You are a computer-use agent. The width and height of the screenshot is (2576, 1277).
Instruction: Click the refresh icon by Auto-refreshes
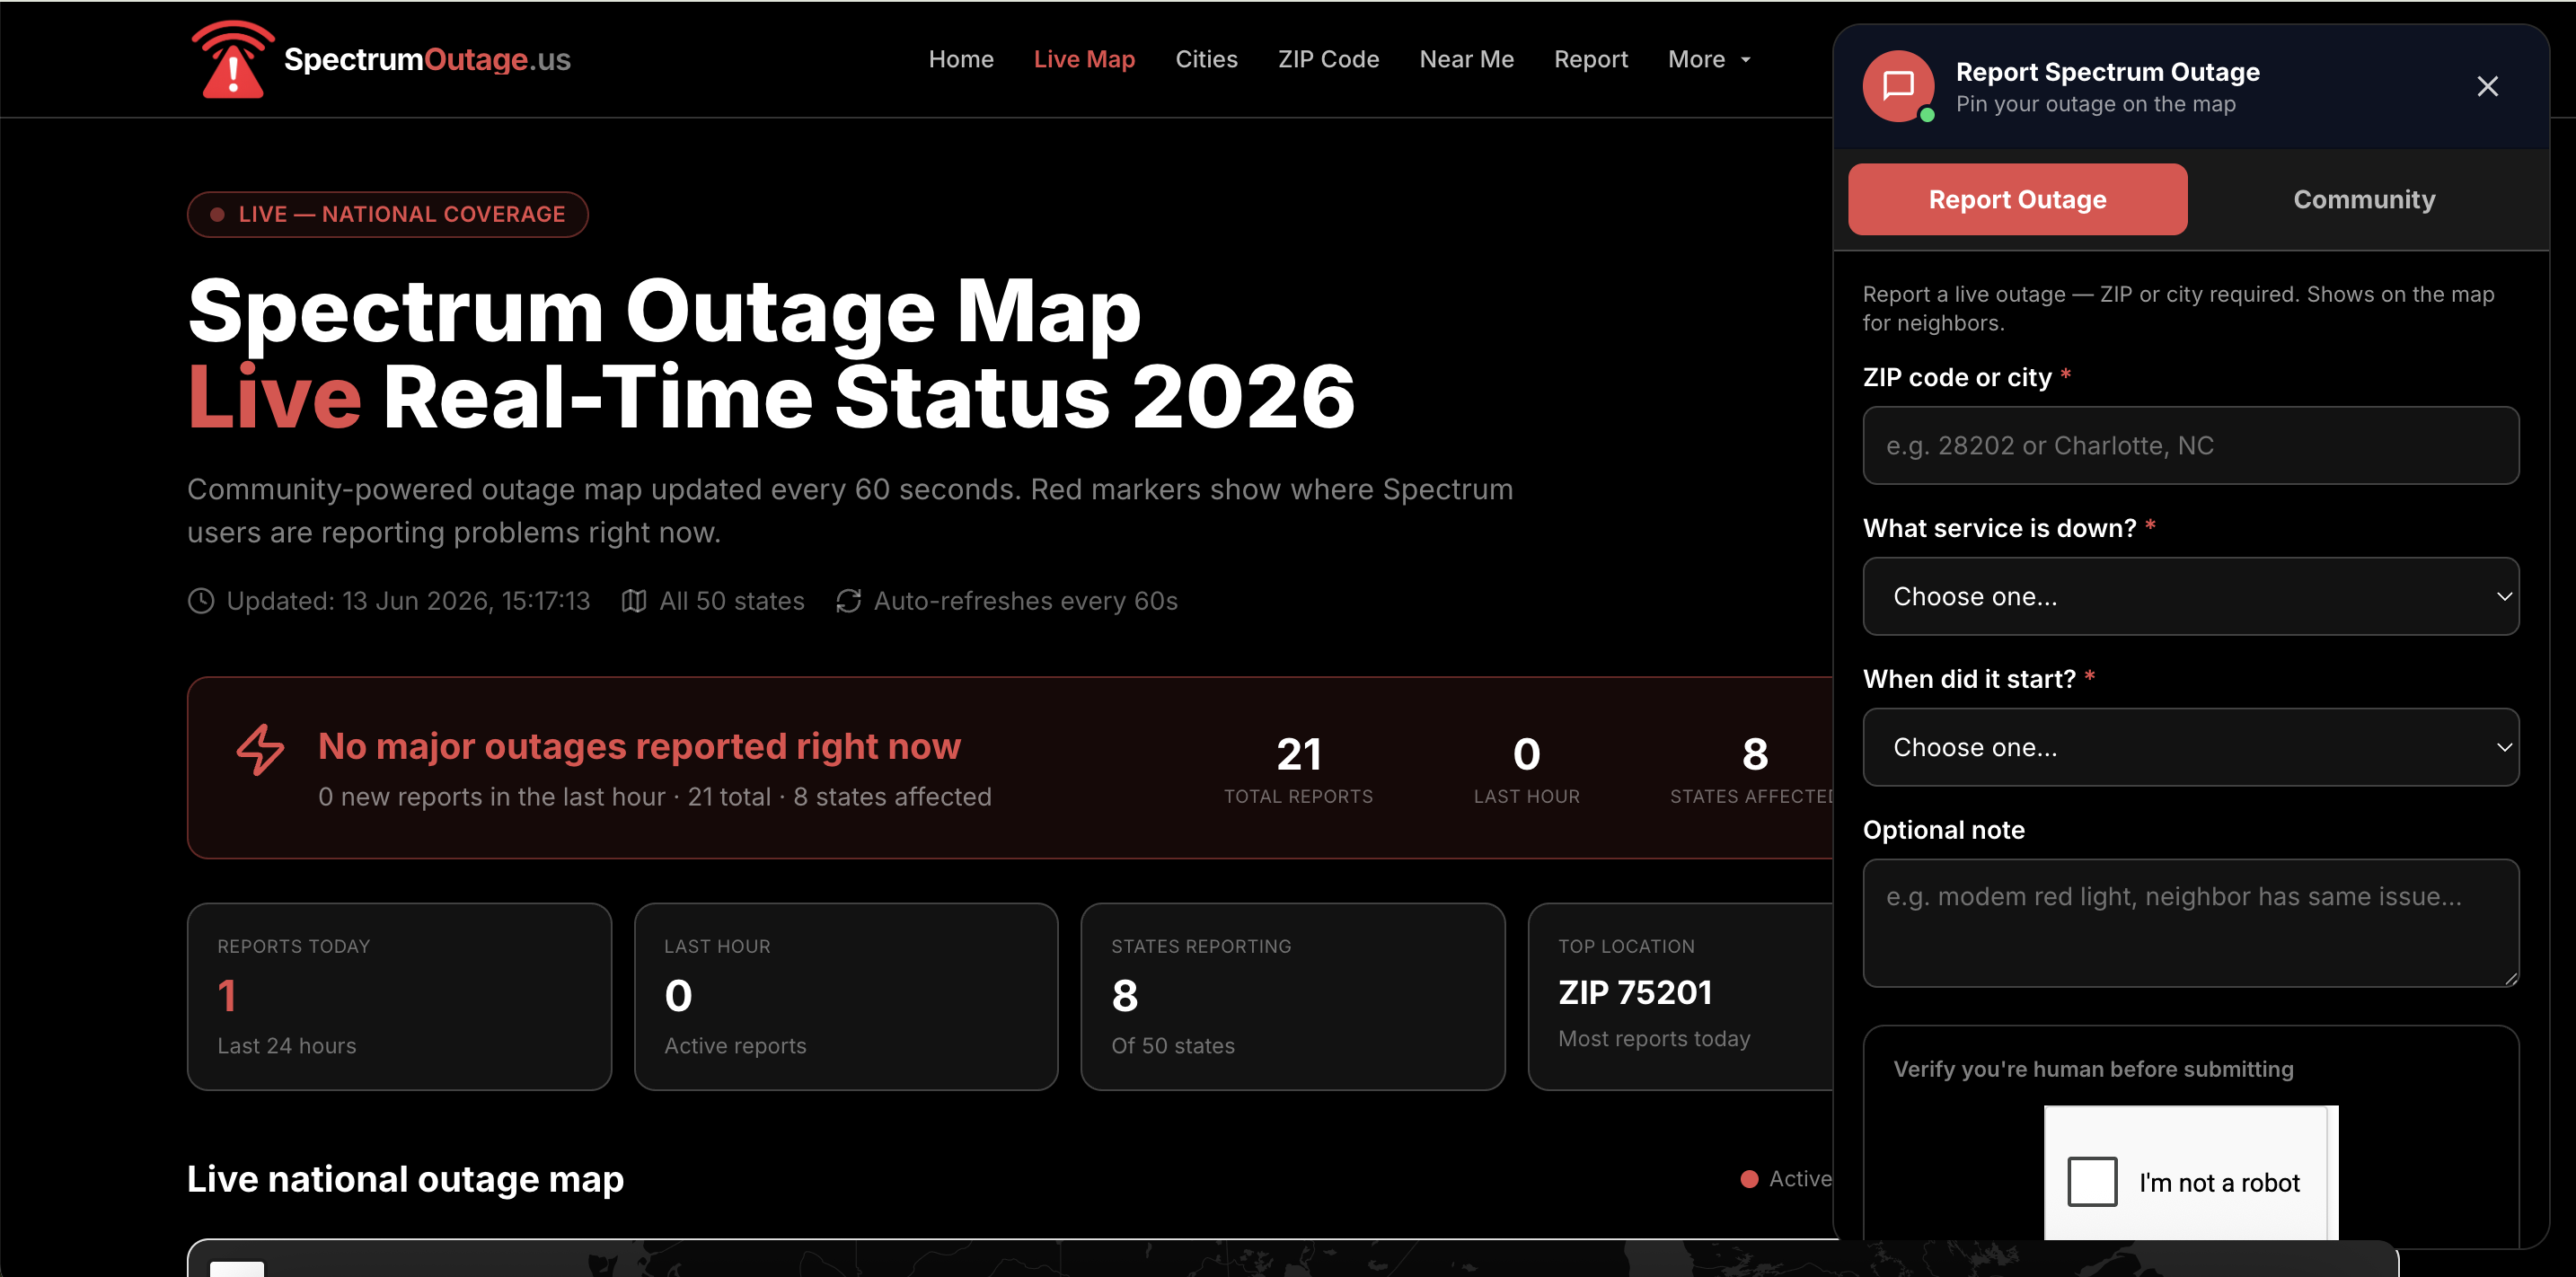[848, 601]
